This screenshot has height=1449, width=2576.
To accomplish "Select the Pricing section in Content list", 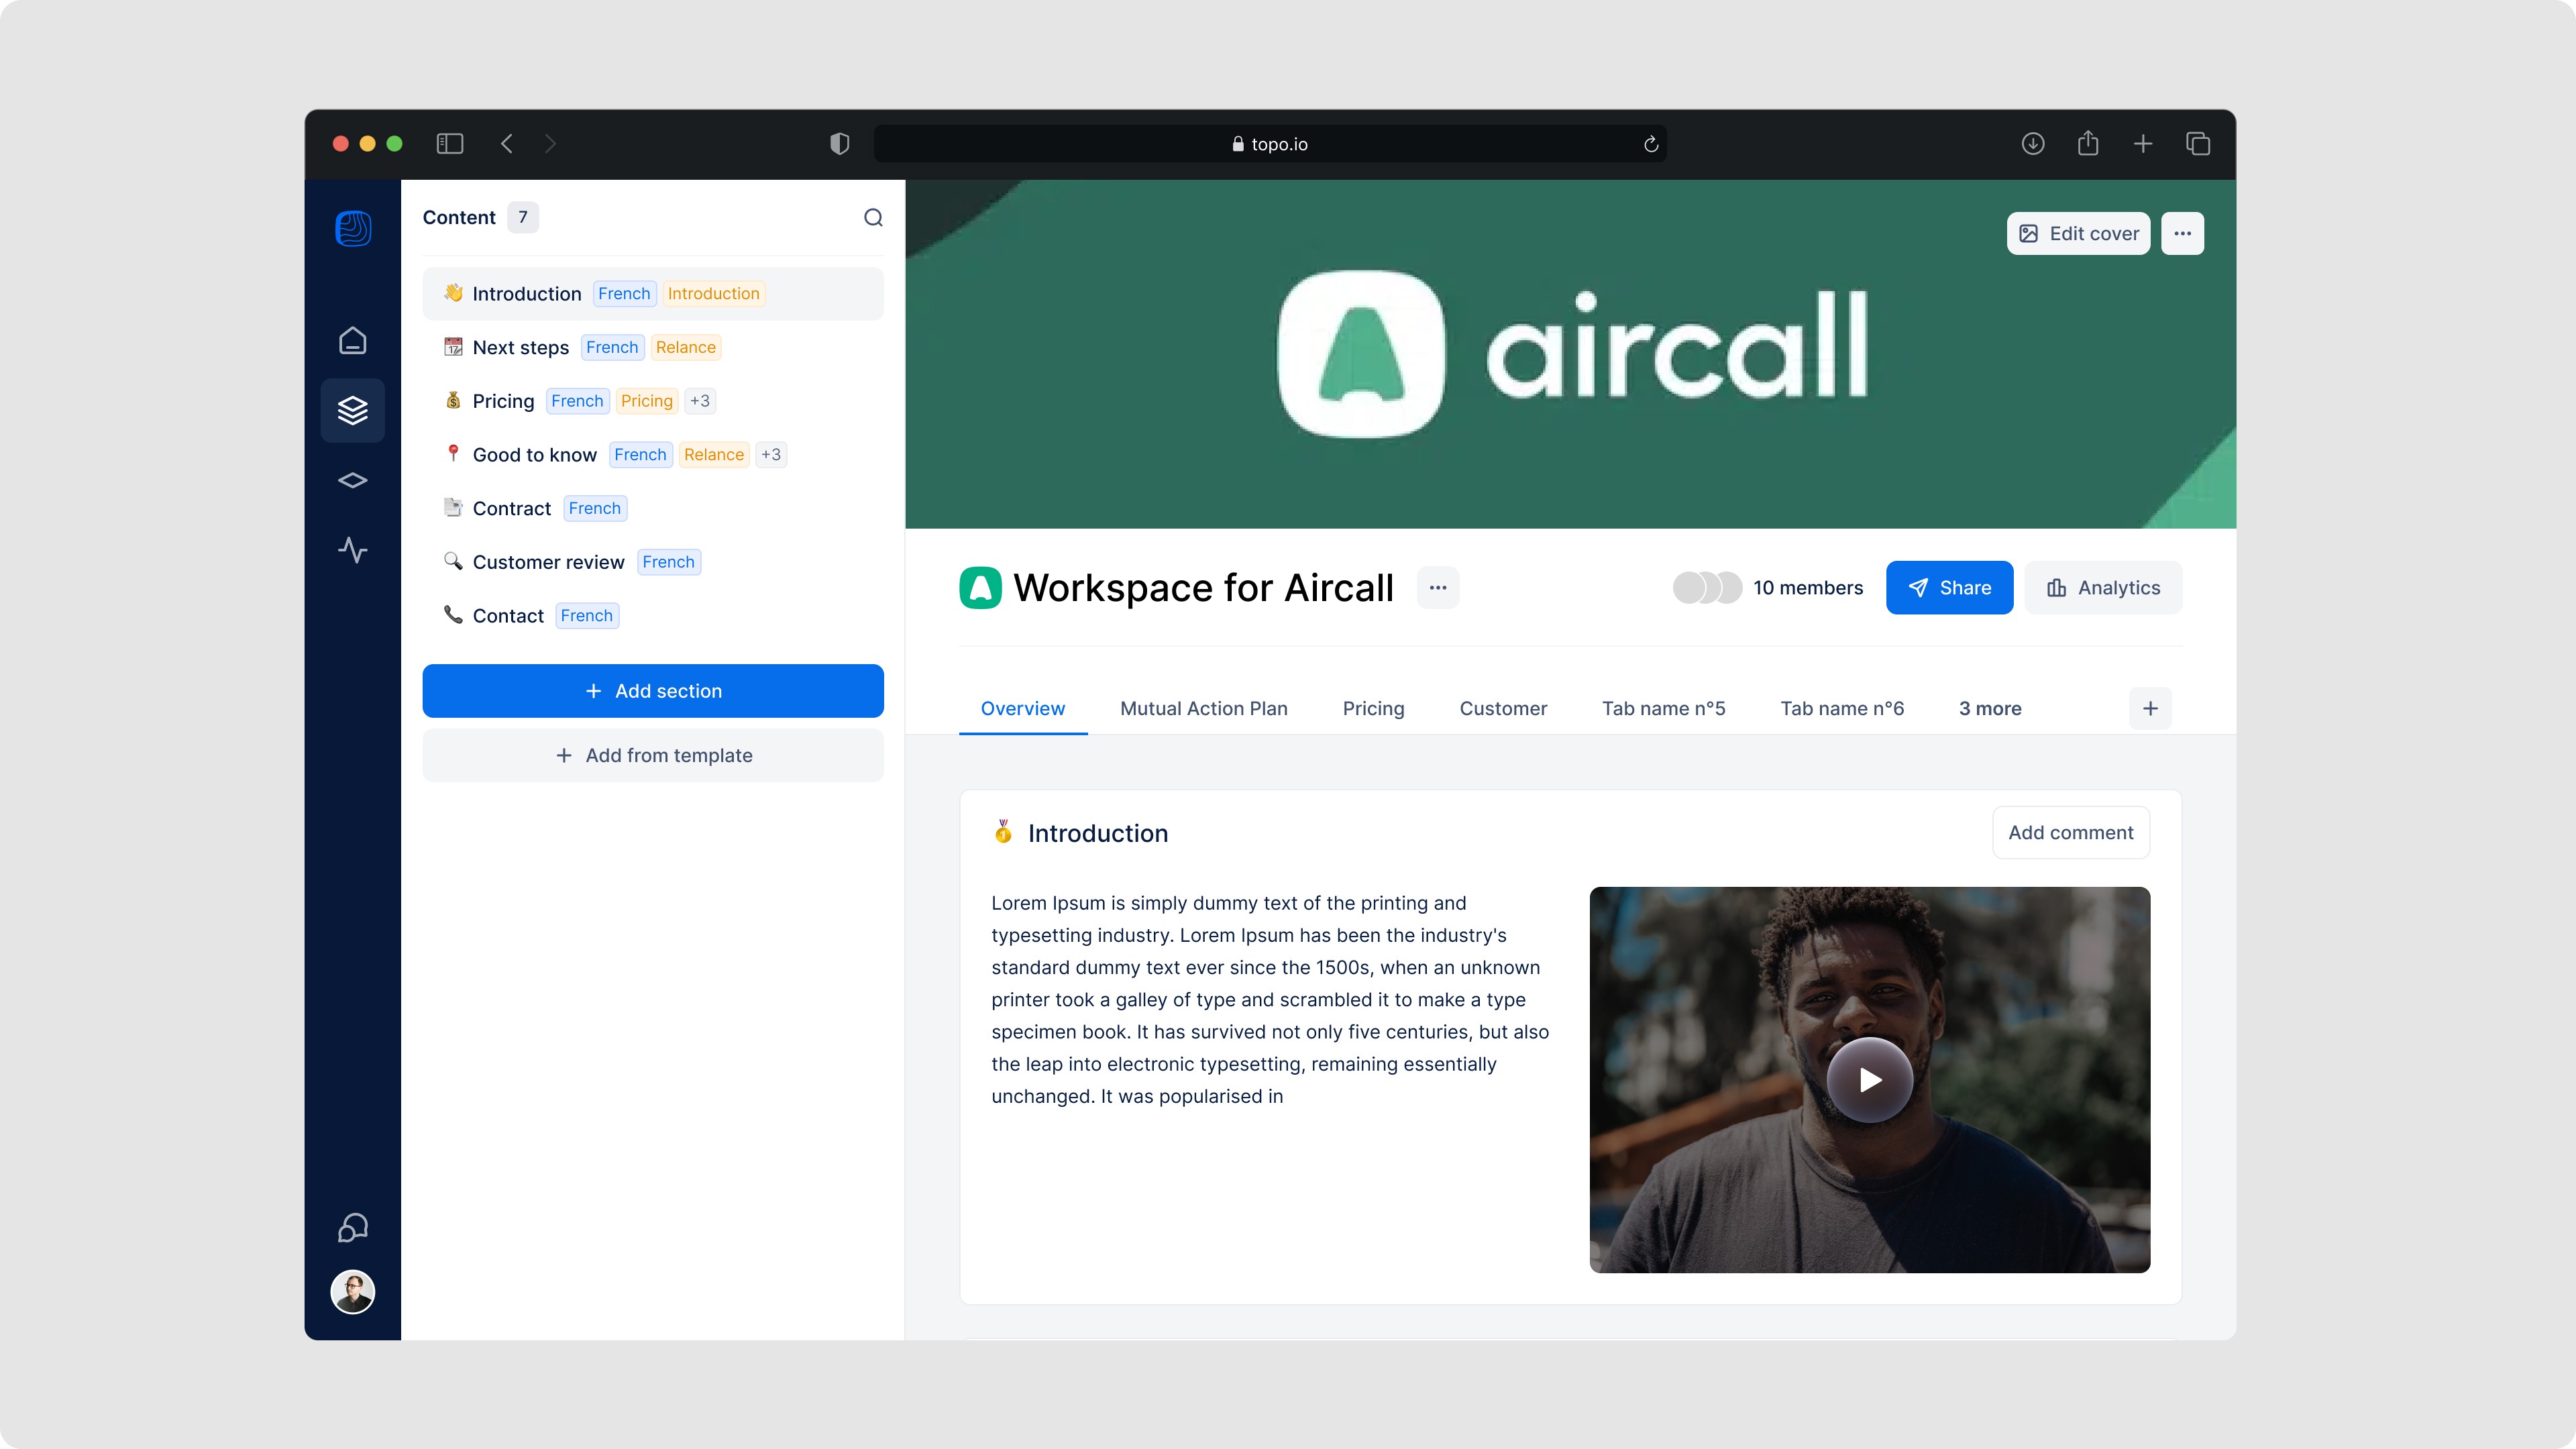I will click(x=653, y=401).
